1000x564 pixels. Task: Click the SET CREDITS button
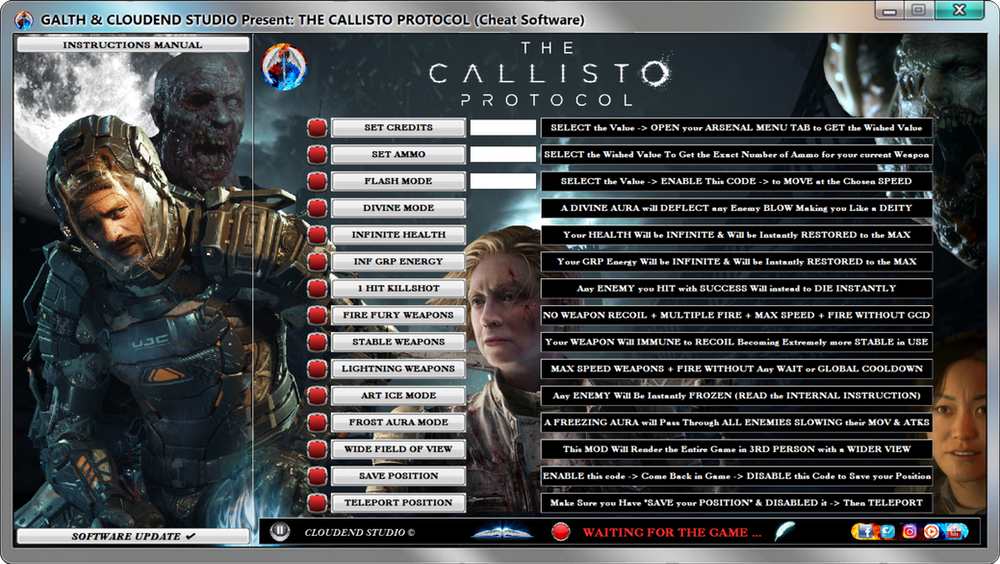click(399, 128)
